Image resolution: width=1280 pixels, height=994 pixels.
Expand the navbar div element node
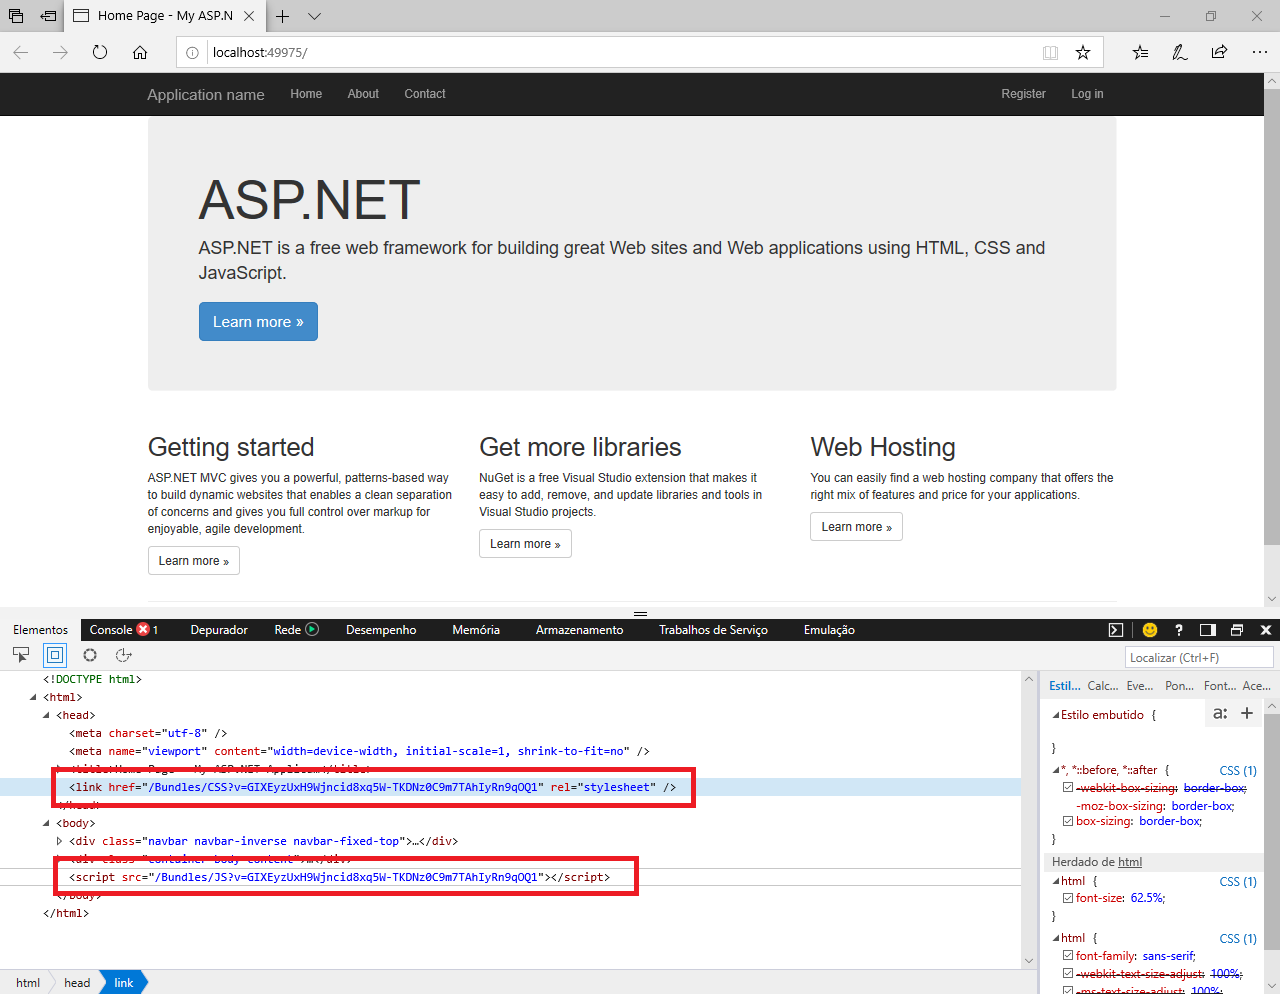59,841
